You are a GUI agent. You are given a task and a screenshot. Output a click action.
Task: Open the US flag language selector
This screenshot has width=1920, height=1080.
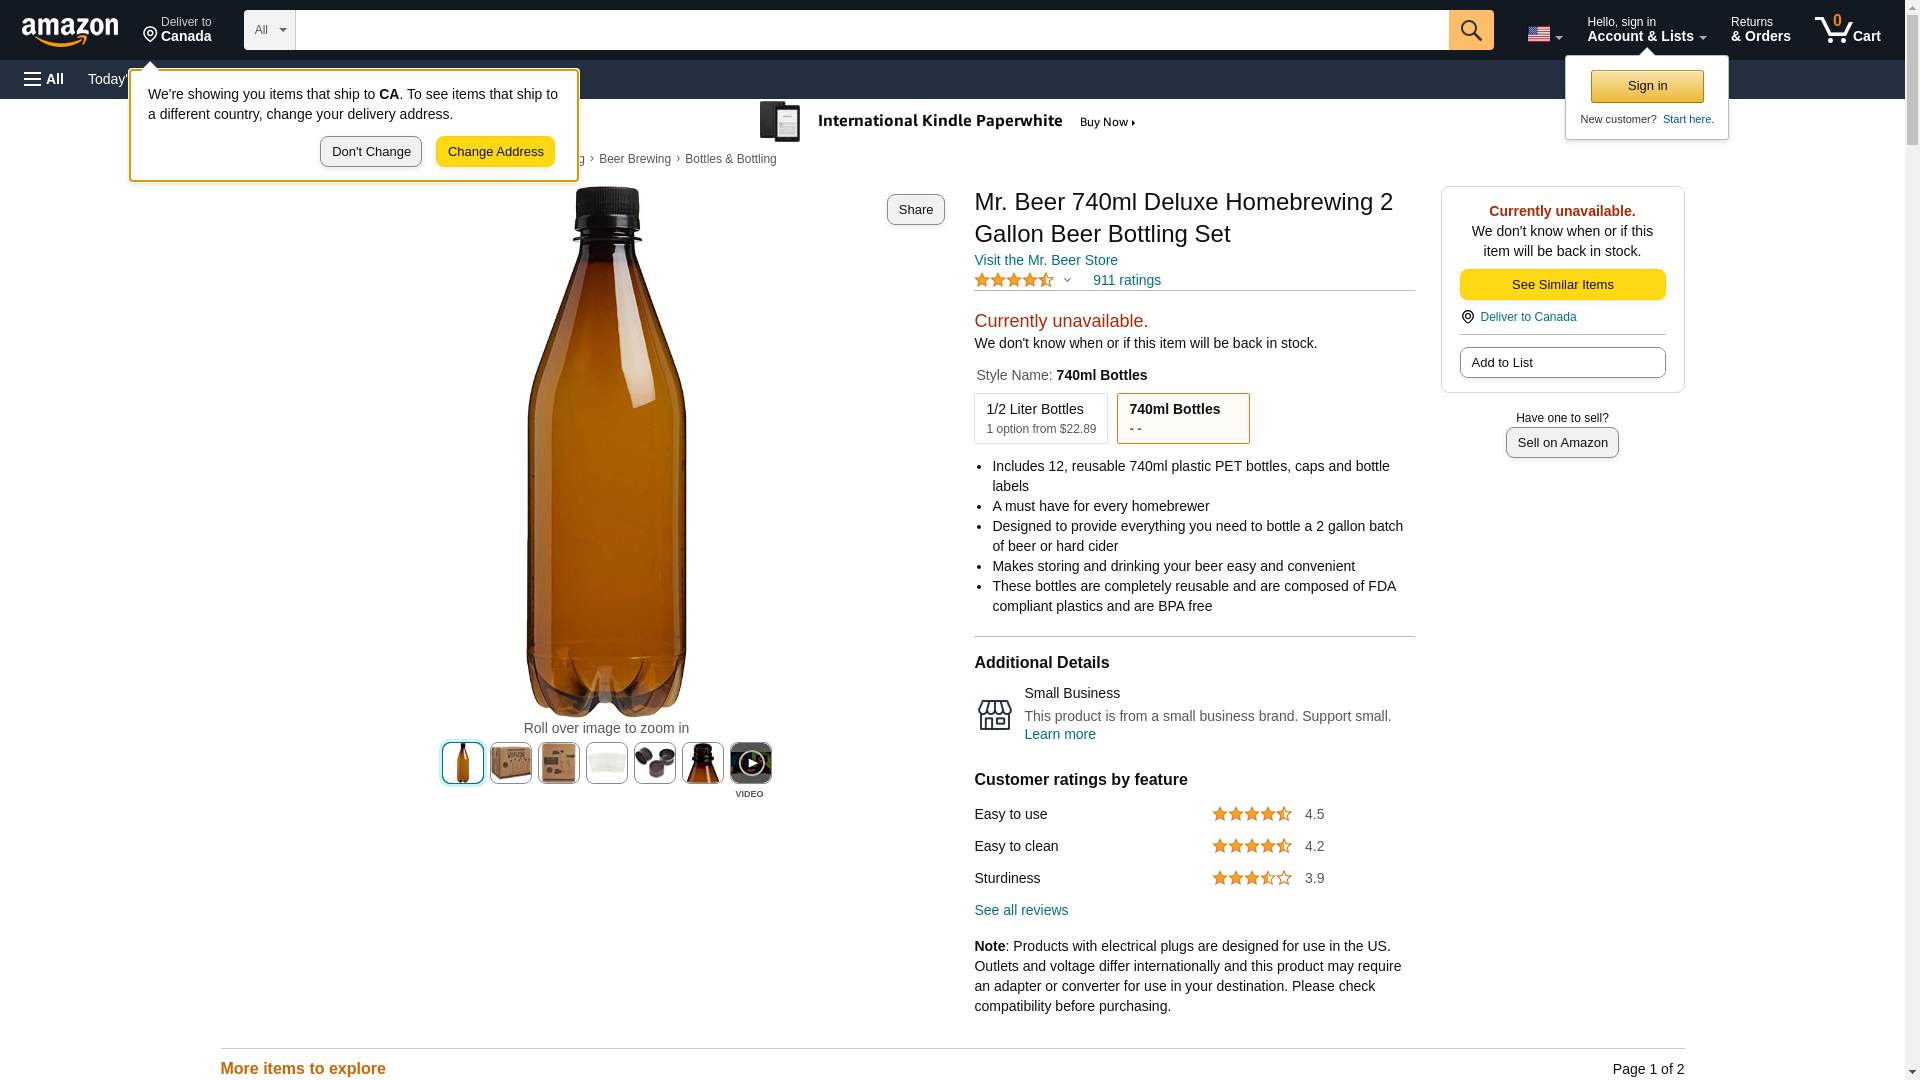1543,34
